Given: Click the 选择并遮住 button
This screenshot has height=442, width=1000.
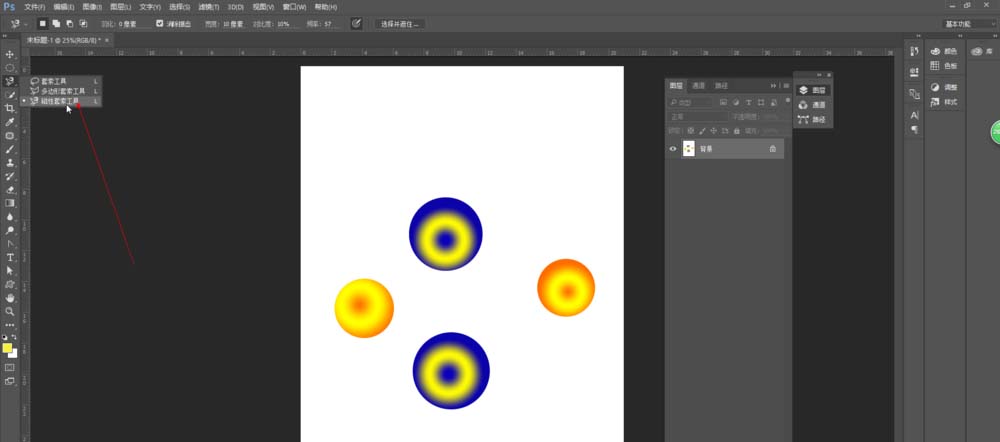Looking at the screenshot, I should pyautogui.click(x=400, y=23).
